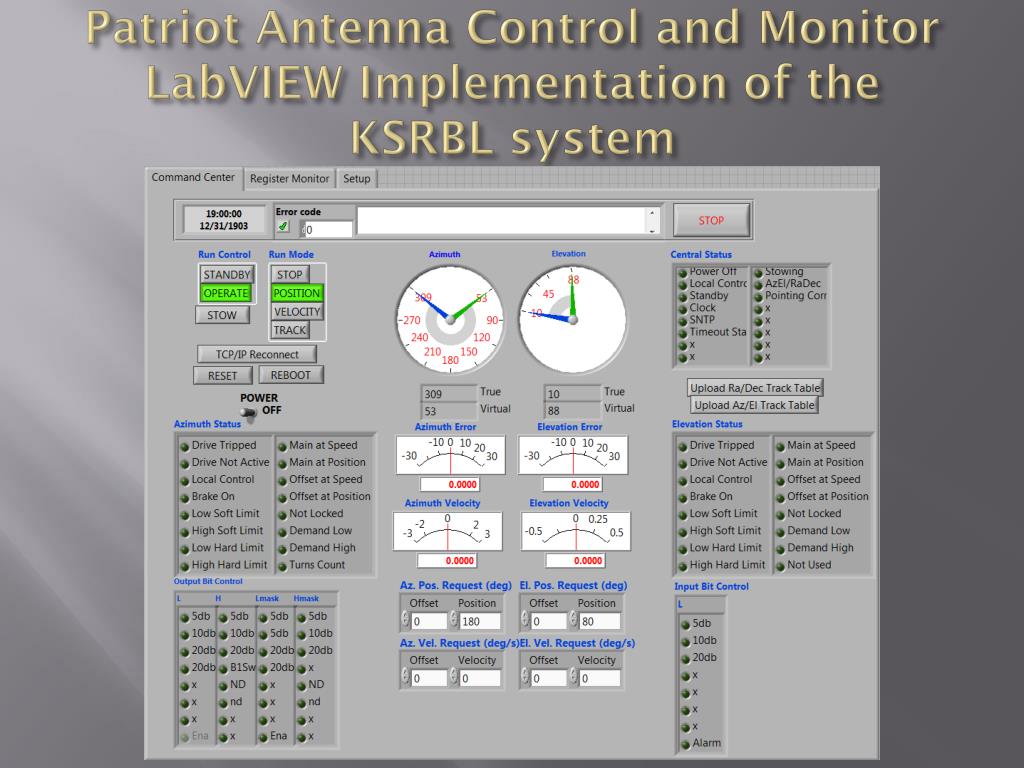Viewport: 1024px width, 768px height.
Task: Toggle the Ena bit in Lmask column
Action: (263, 737)
